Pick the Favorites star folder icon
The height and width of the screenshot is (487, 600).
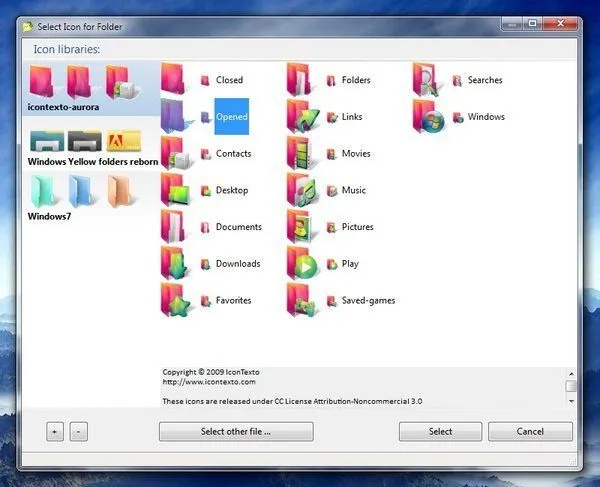(175, 300)
